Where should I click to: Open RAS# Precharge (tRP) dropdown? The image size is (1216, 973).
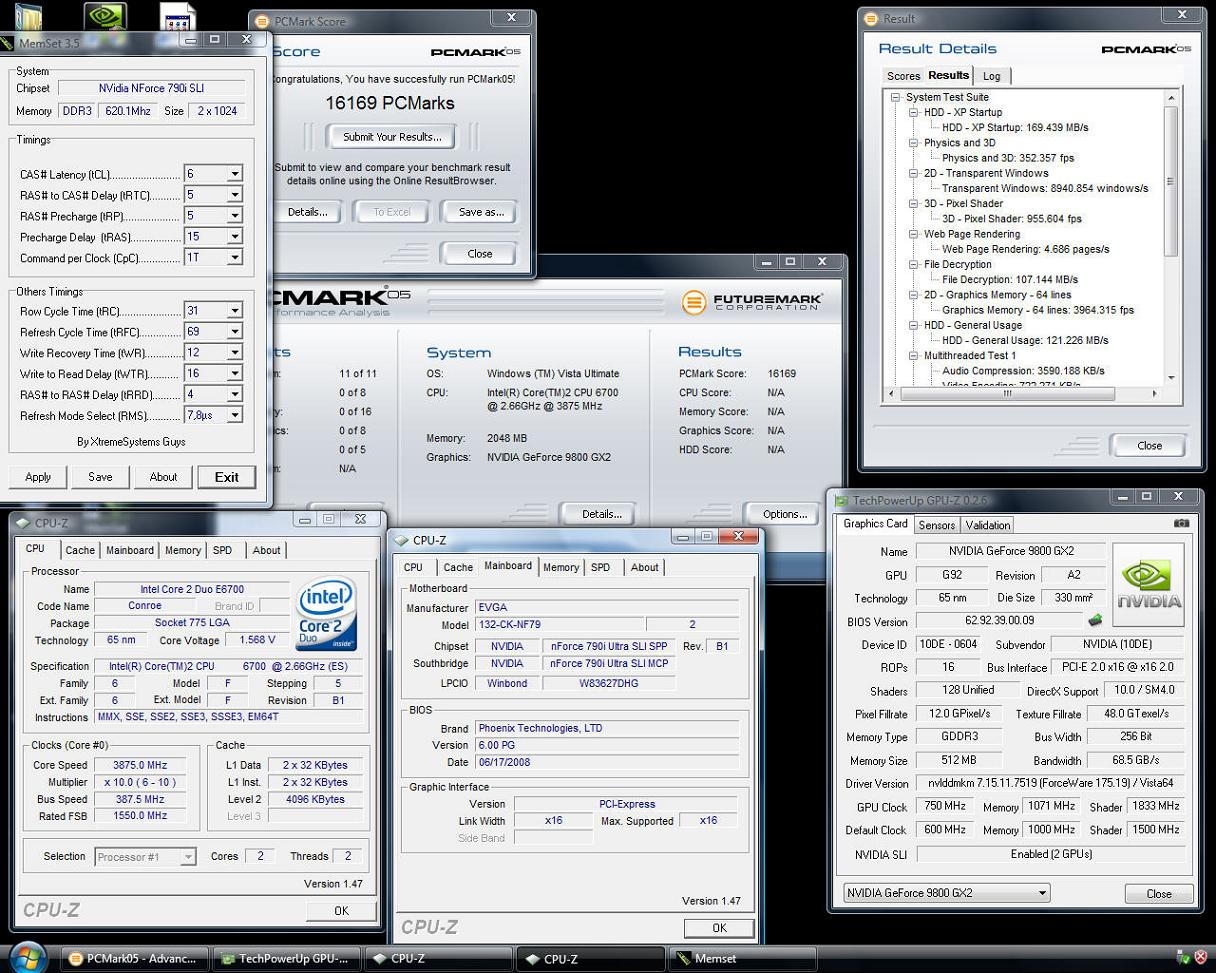(x=234, y=216)
